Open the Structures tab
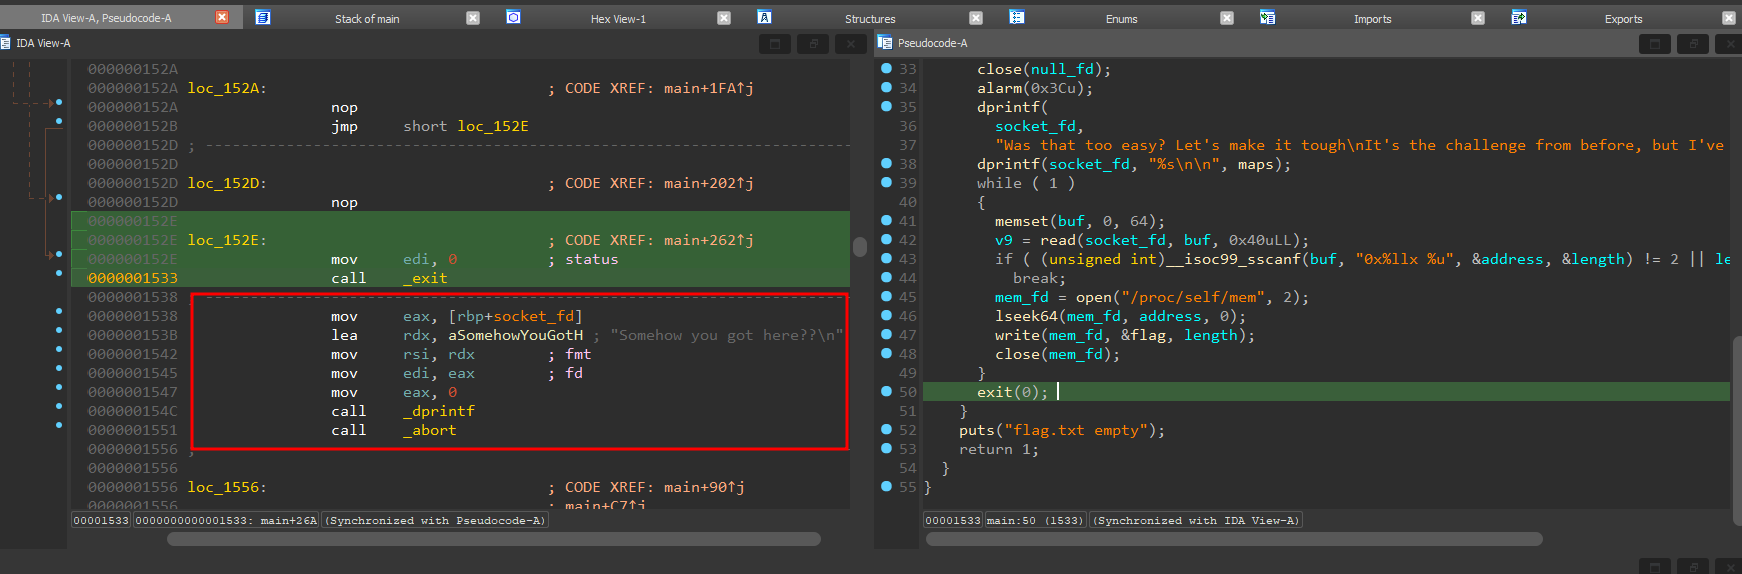 [x=869, y=19]
